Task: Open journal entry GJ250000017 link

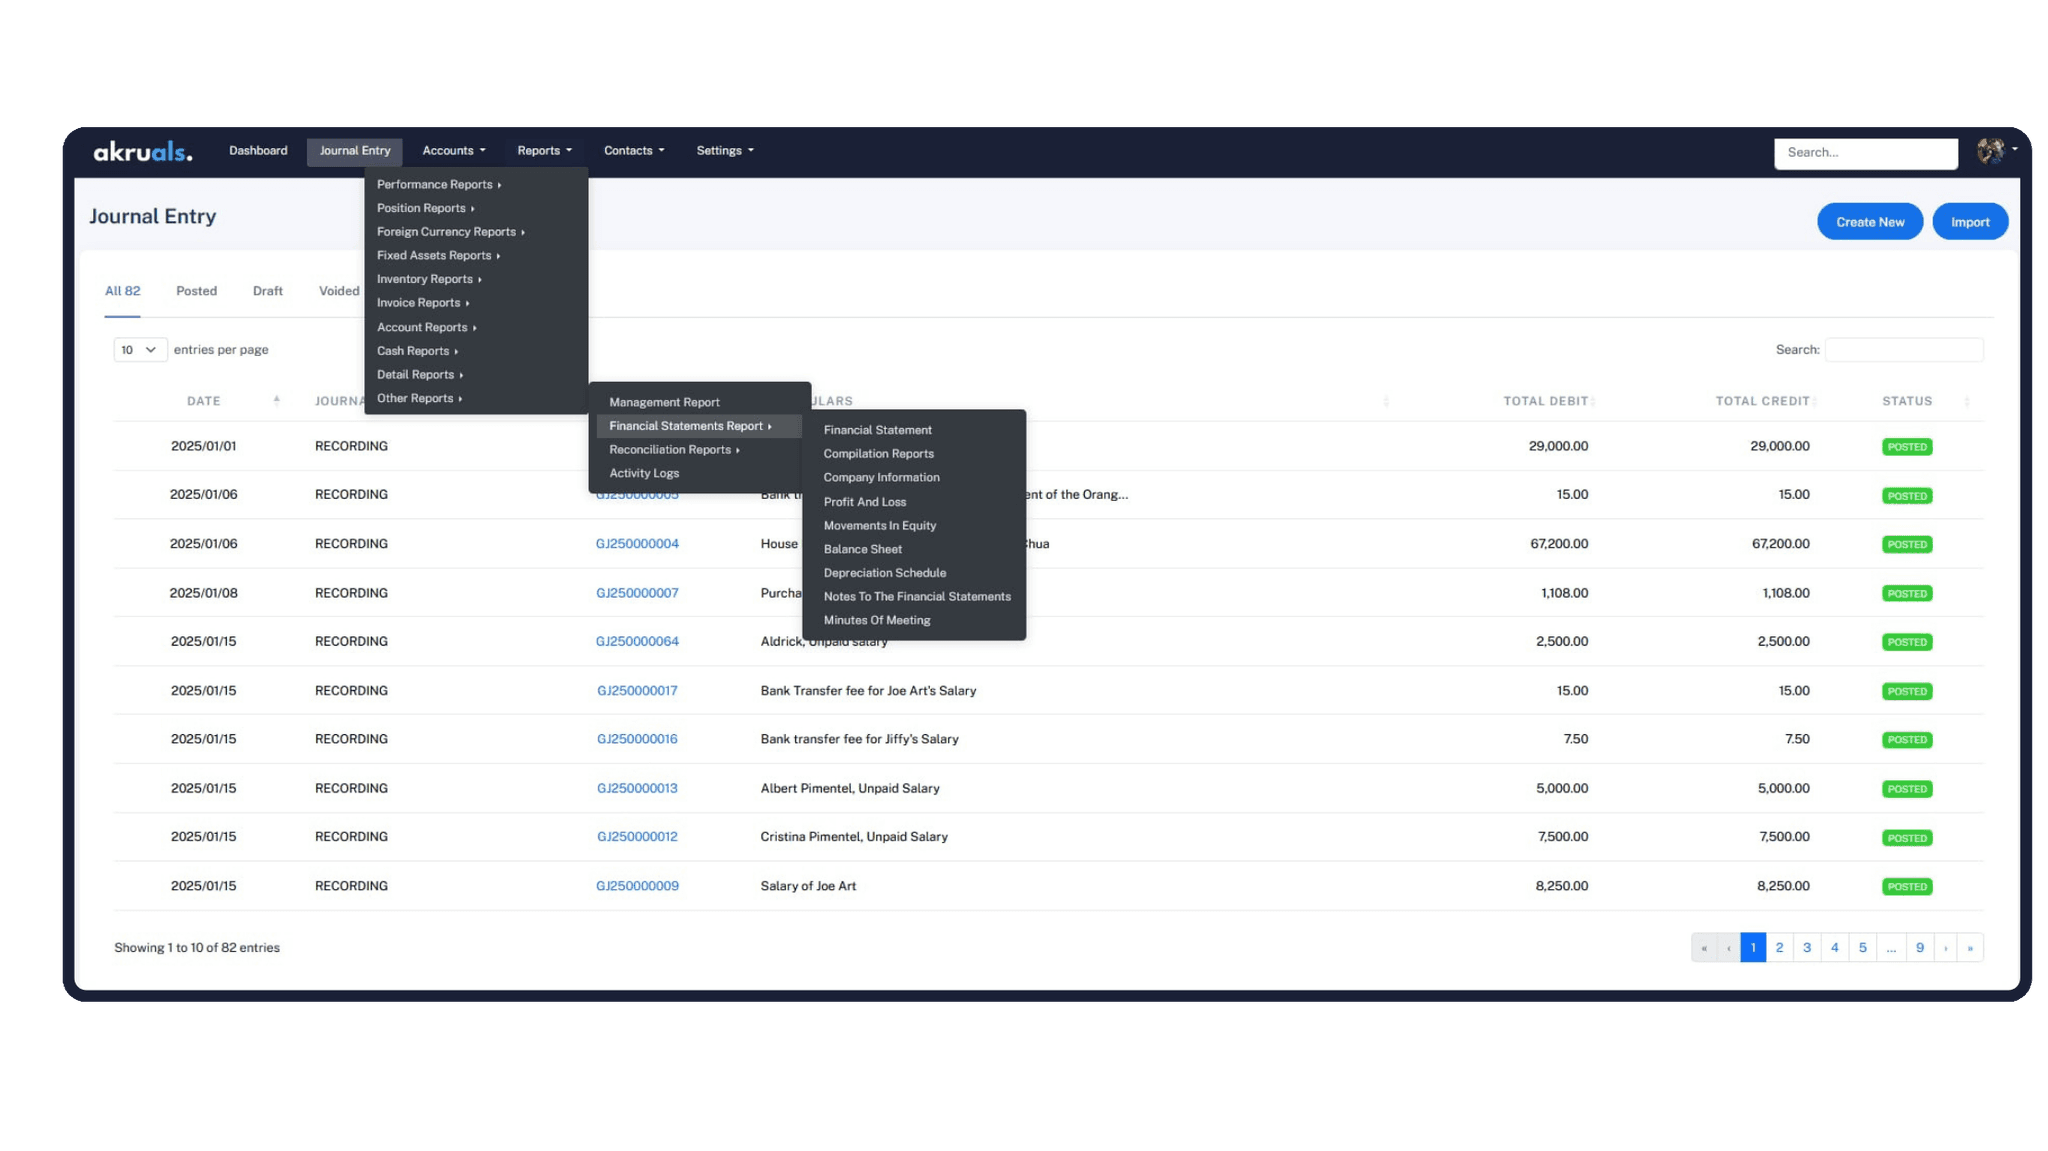Action: [x=637, y=691]
